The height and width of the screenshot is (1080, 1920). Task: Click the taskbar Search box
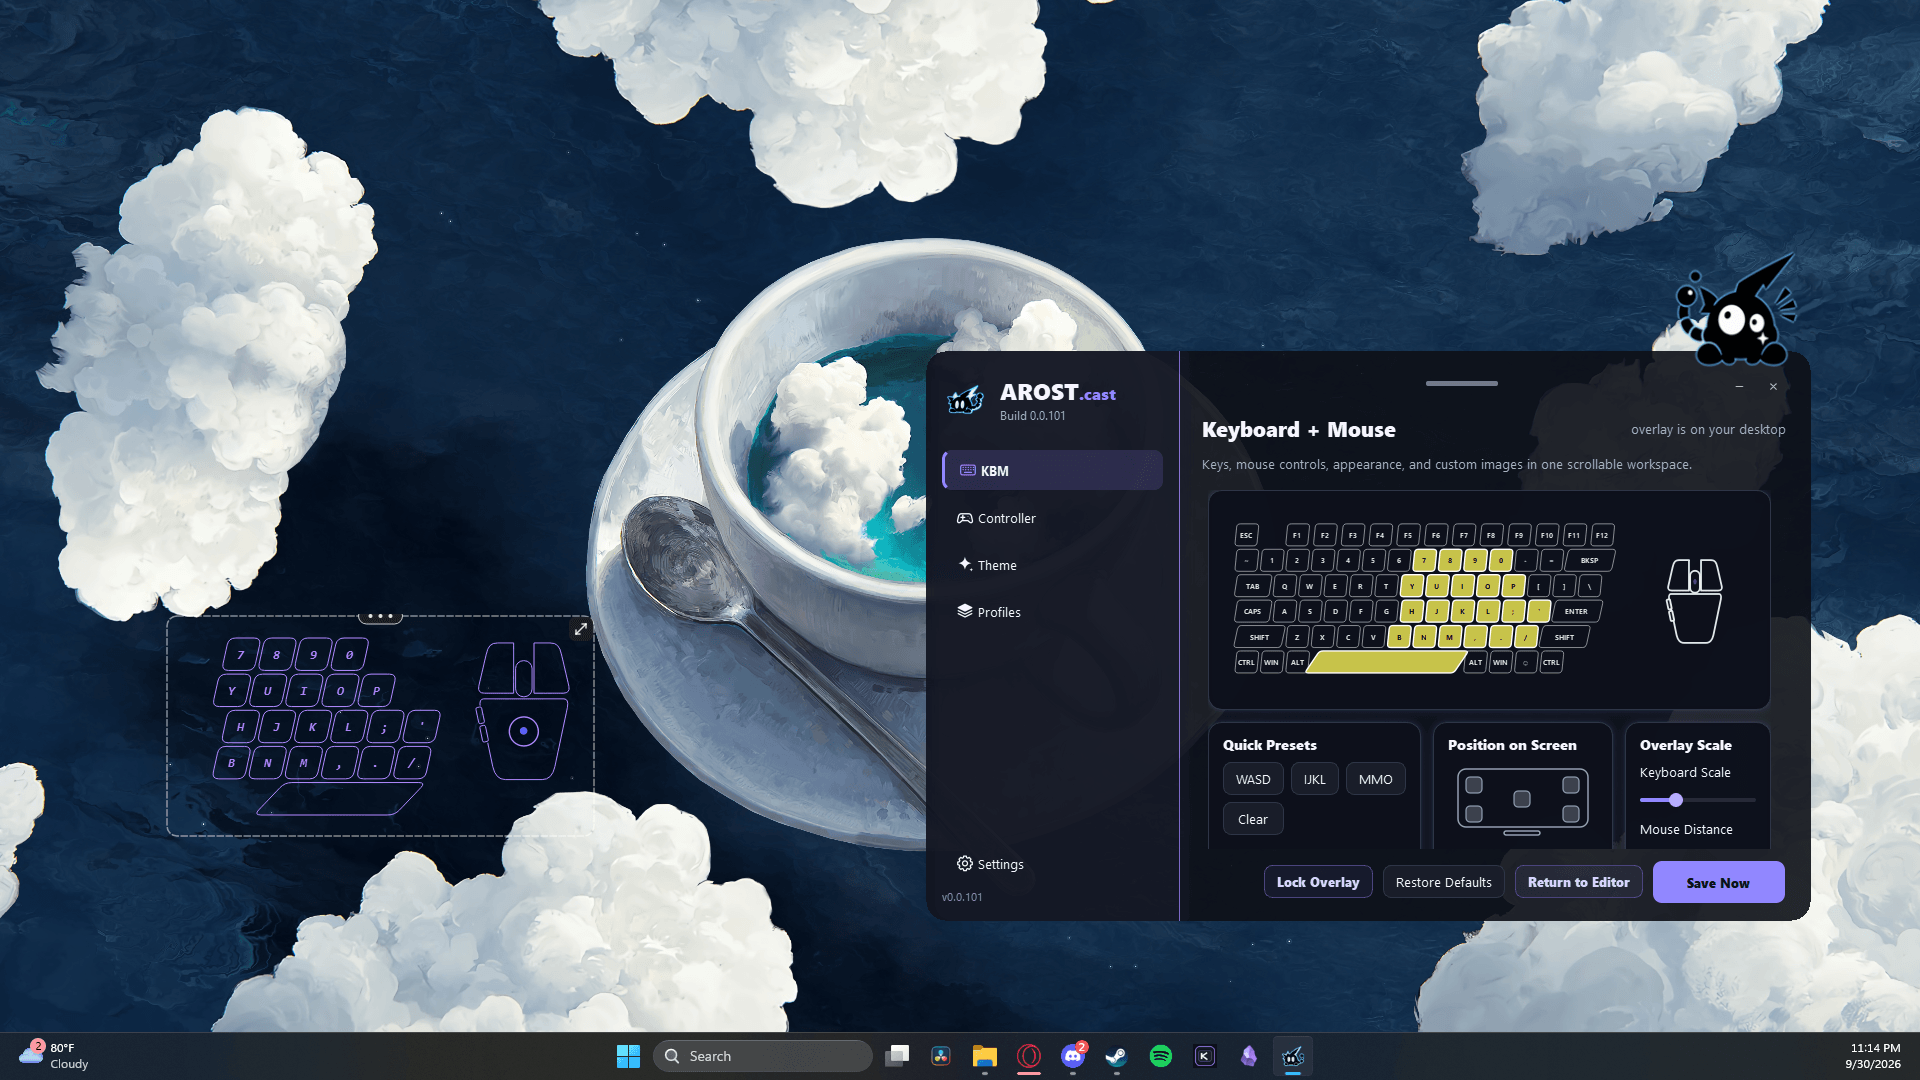(763, 1056)
